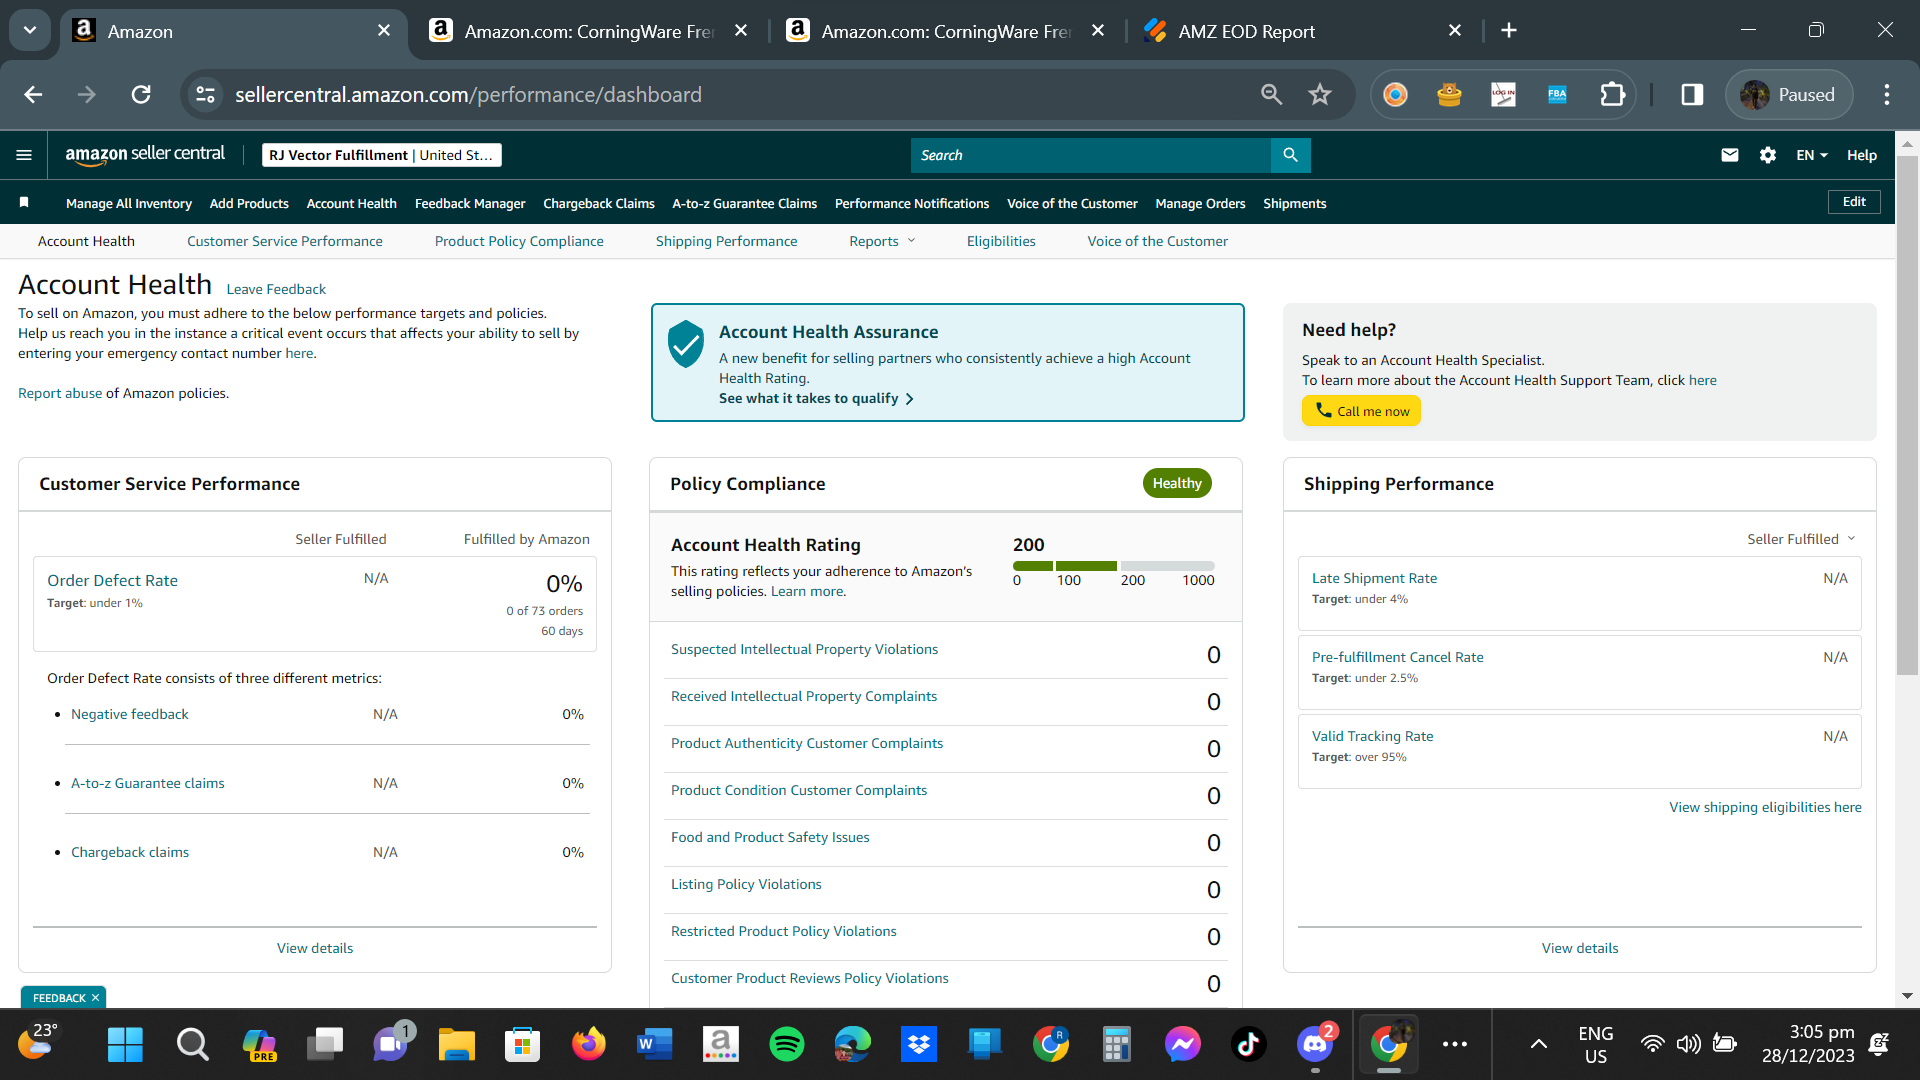Viewport: 1920px width, 1080px height.
Task: Open browser side panel icon
Action: click(1692, 94)
